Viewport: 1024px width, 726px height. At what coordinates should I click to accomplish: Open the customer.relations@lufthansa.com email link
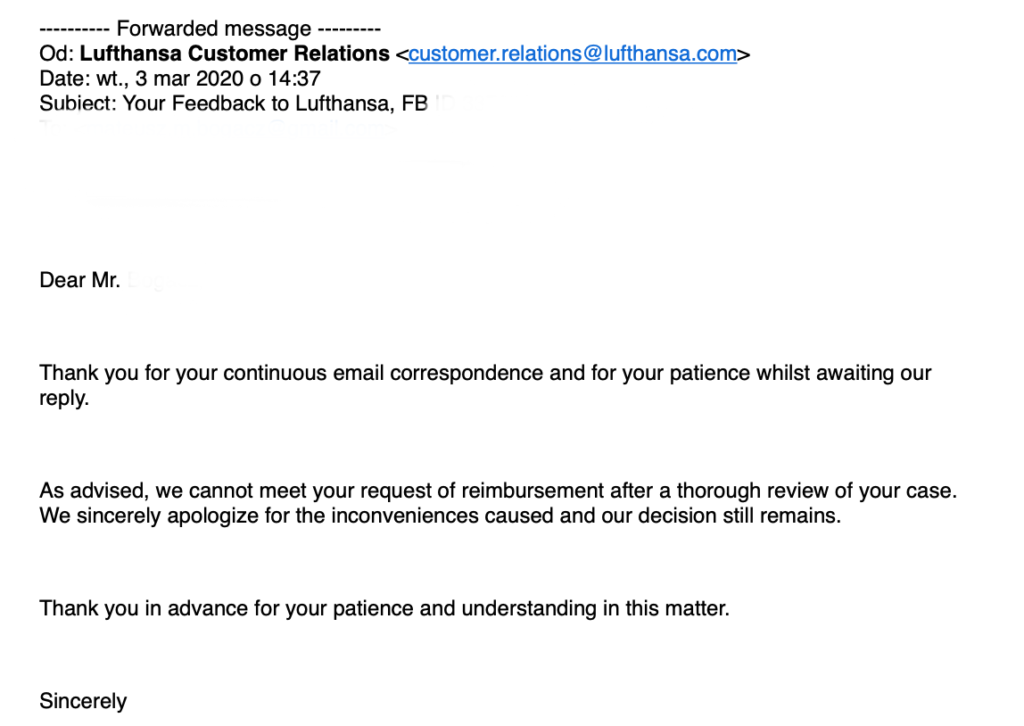573,54
